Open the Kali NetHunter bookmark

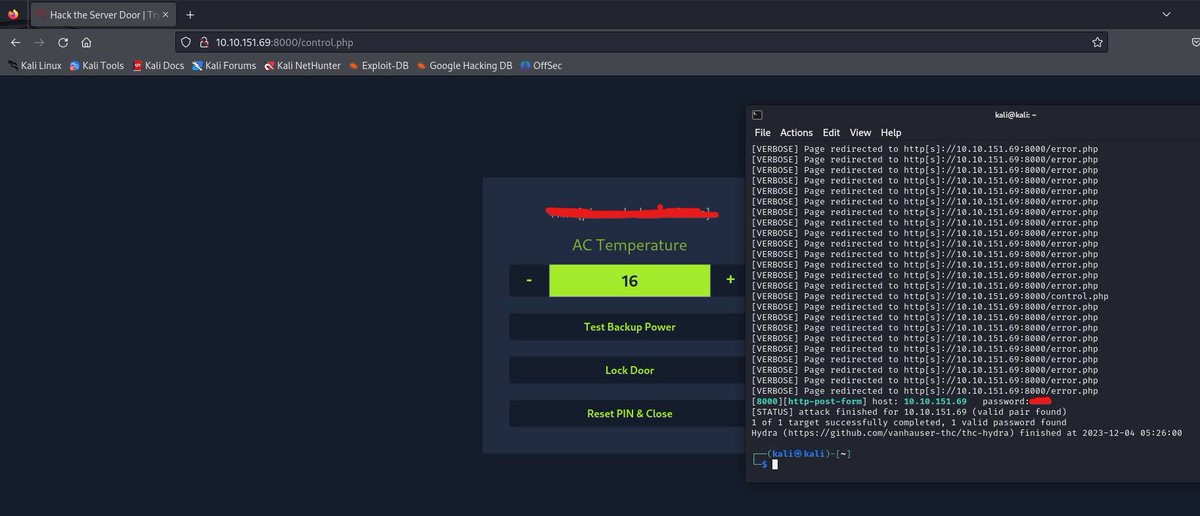303,66
